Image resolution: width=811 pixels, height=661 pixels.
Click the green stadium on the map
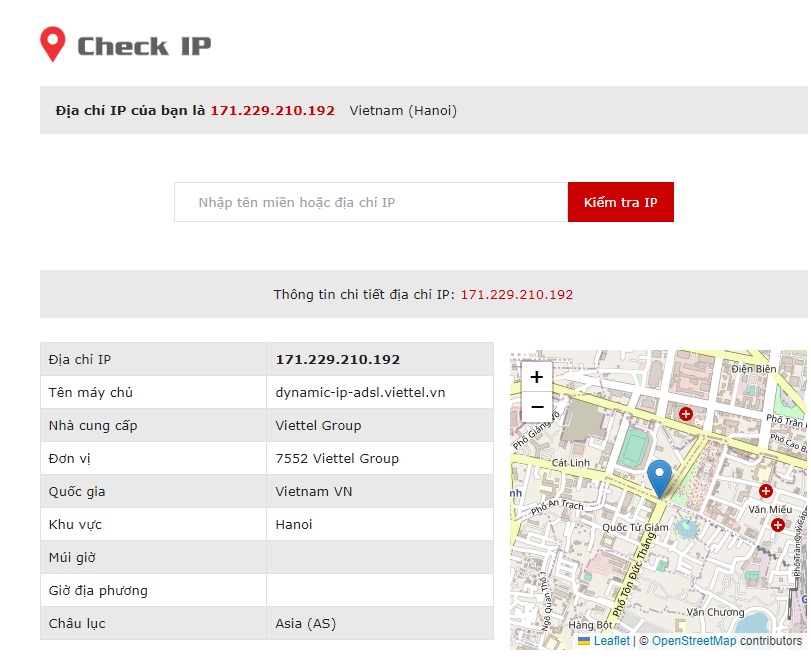tap(636, 448)
